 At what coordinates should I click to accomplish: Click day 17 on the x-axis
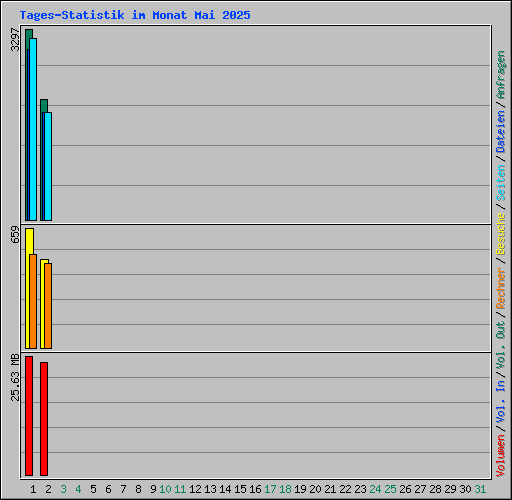coord(270,489)
